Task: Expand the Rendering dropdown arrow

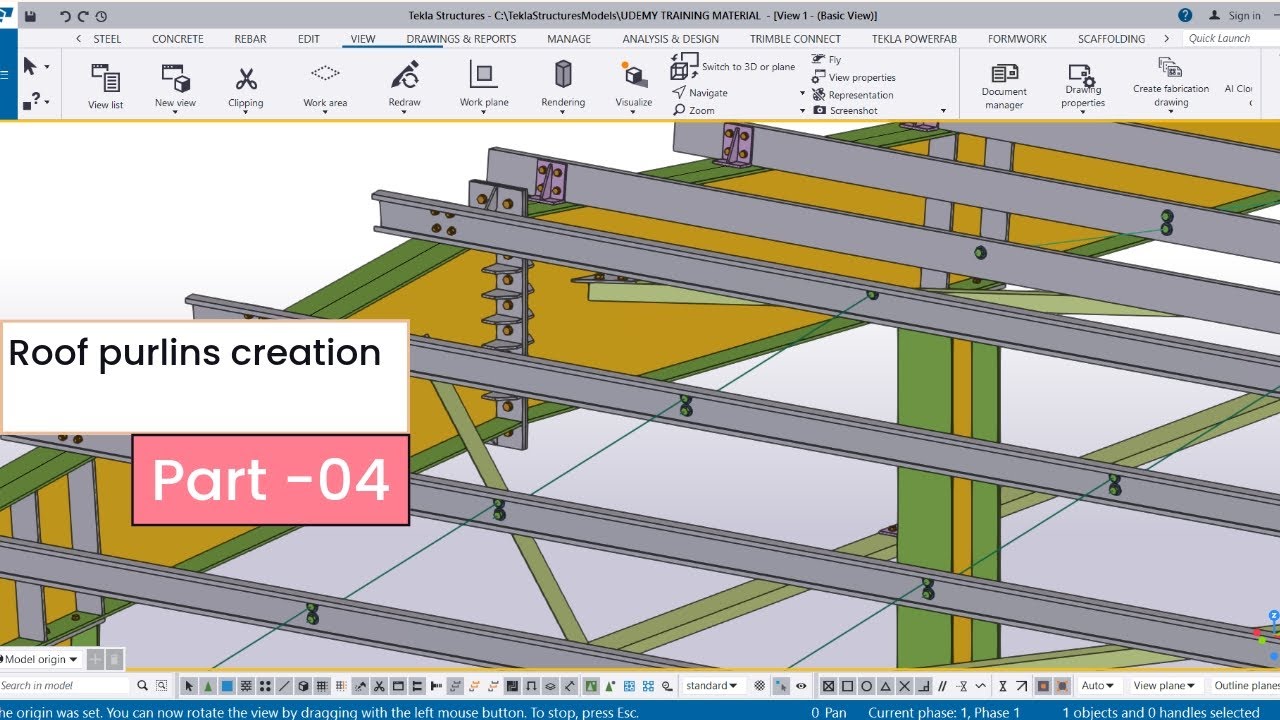Action: pyautogui.click(x=563, y=112)
